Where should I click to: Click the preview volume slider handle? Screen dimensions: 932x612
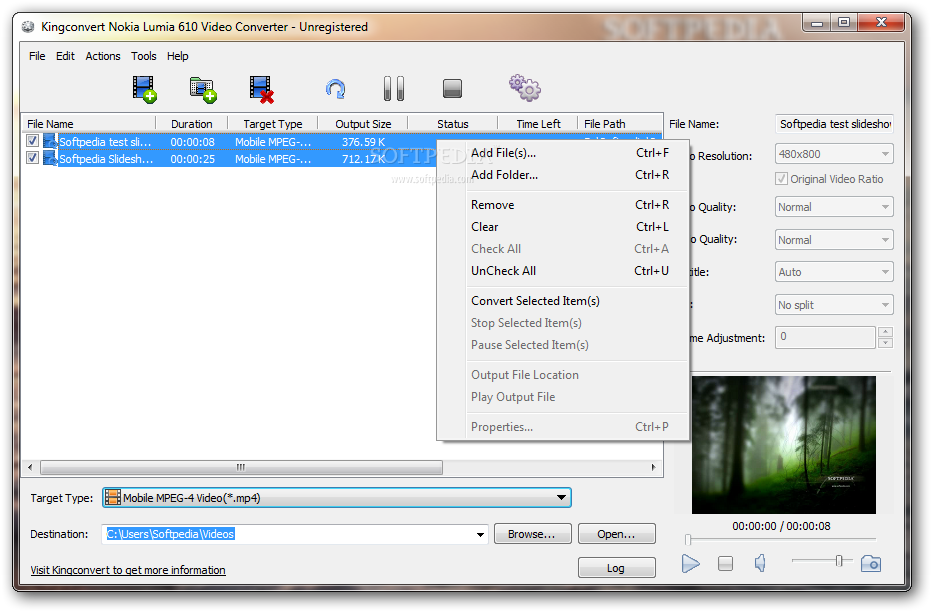839,560
